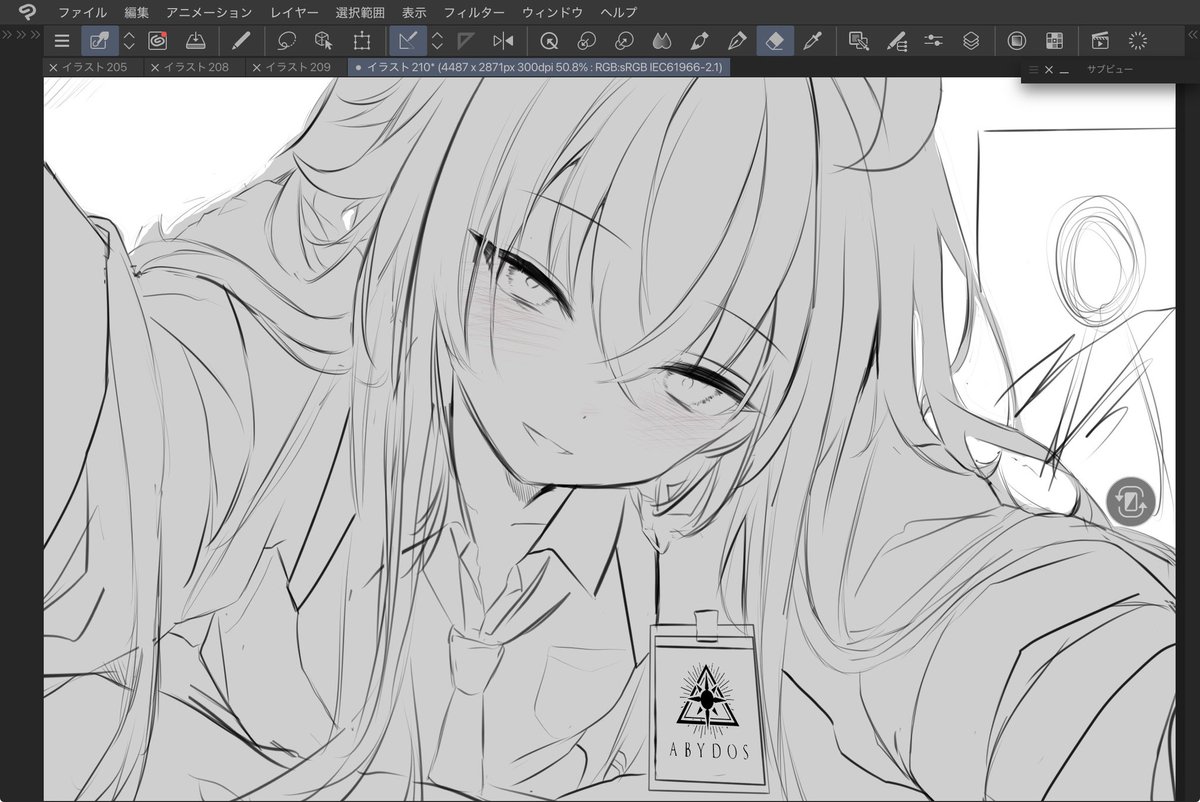
Task: Select the Blend water-drops tool
Action: (x=661, y=41)
